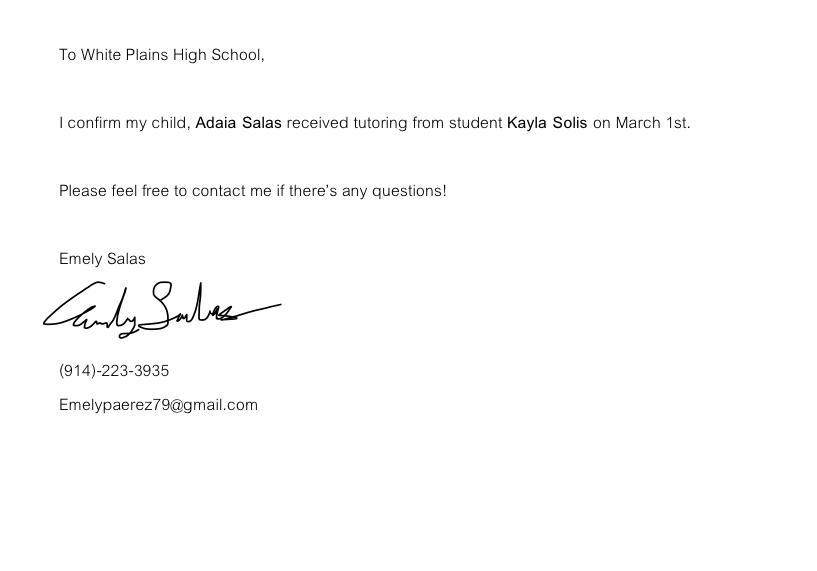Click the word from before student
The height and width of the screenshot is (571, 817).
[425, 123]
